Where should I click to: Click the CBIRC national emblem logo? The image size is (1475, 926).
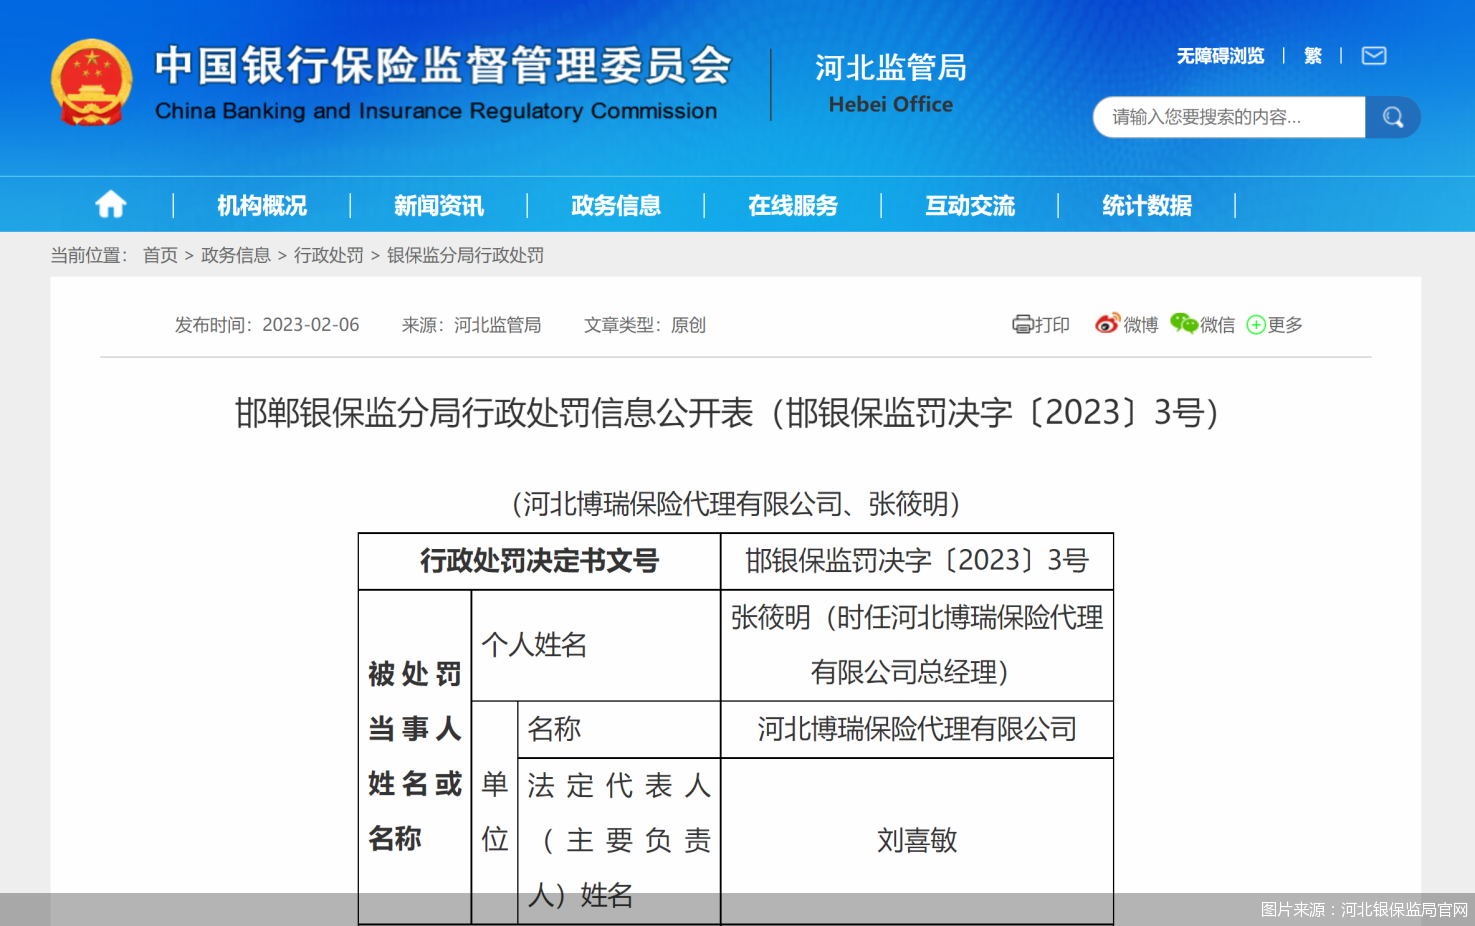point(92,82)
